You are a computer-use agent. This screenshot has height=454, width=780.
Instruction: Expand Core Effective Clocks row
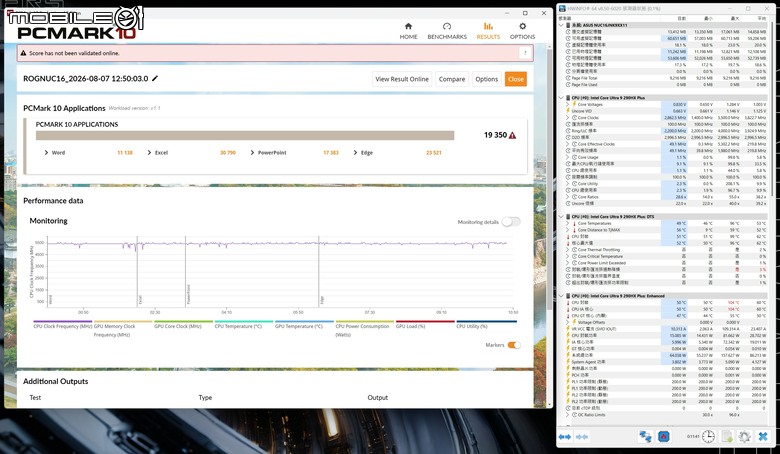click(x=568, y=144)
